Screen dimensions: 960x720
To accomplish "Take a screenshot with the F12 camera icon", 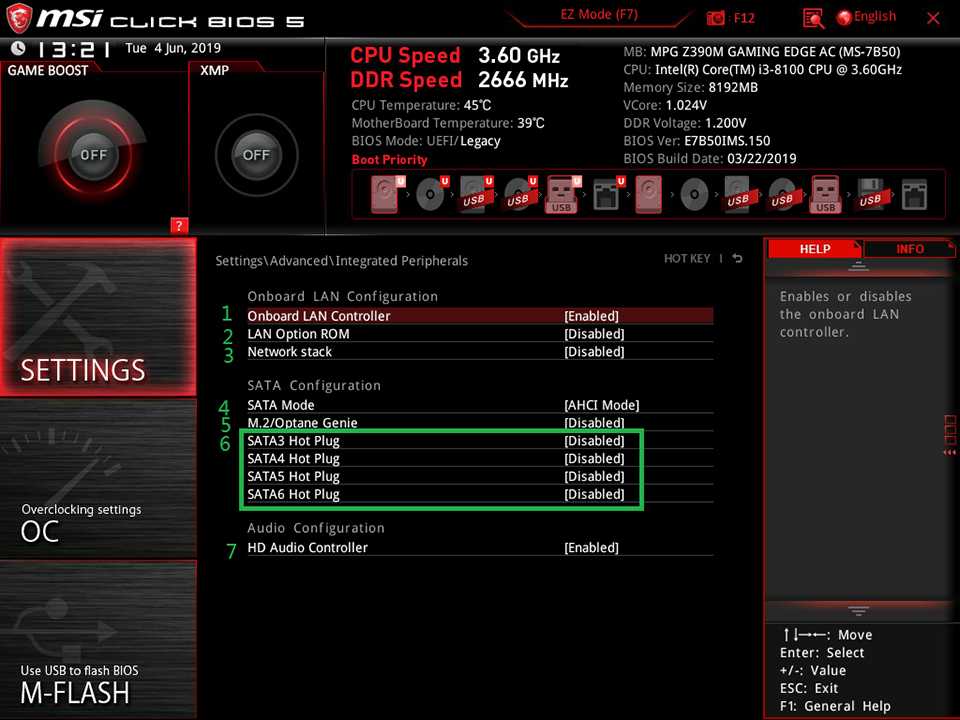I will point(716,18).
